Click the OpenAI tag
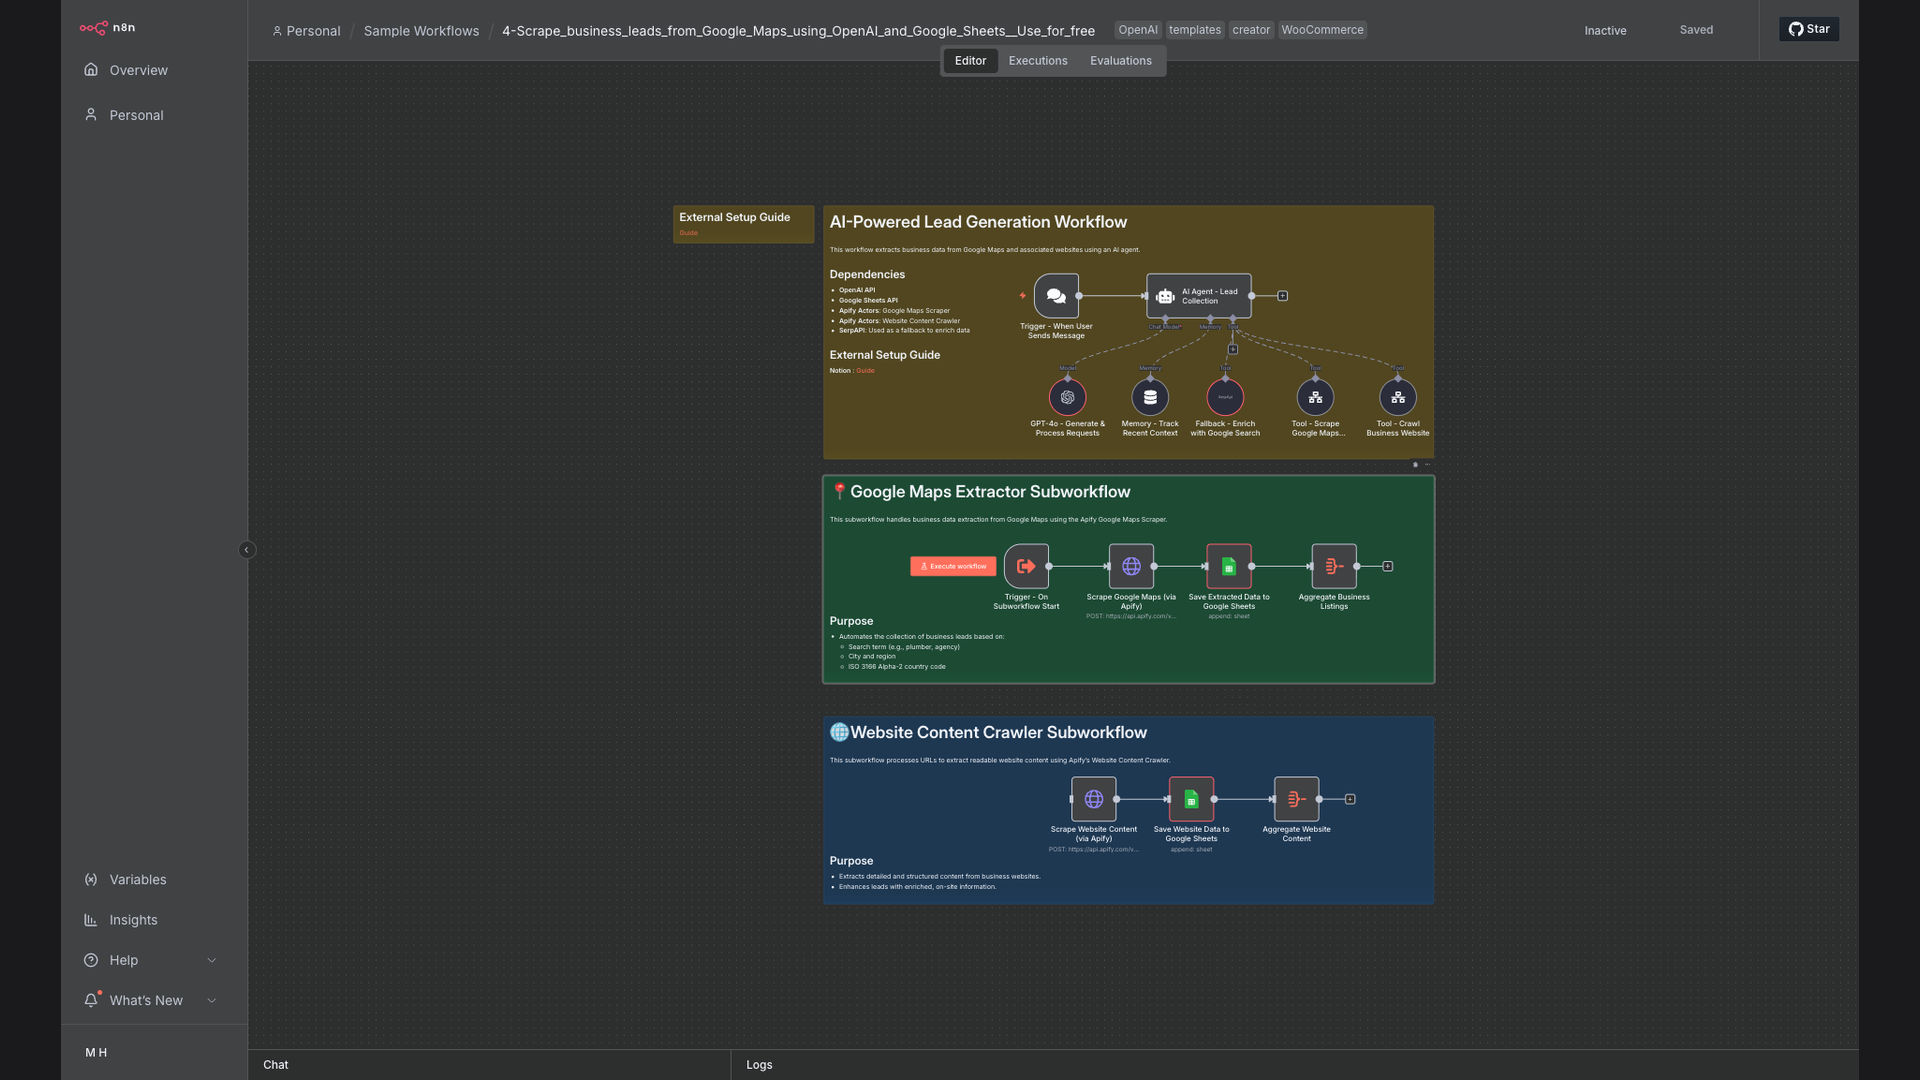 point(1138,30)
